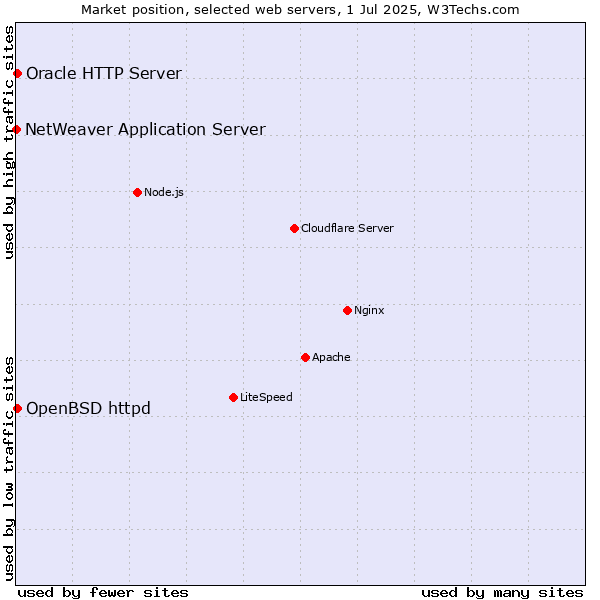This screenshot has width=600, height=600.
Task: Click 'used by fewer sites' axis label
Action: (x=103, y=593)
